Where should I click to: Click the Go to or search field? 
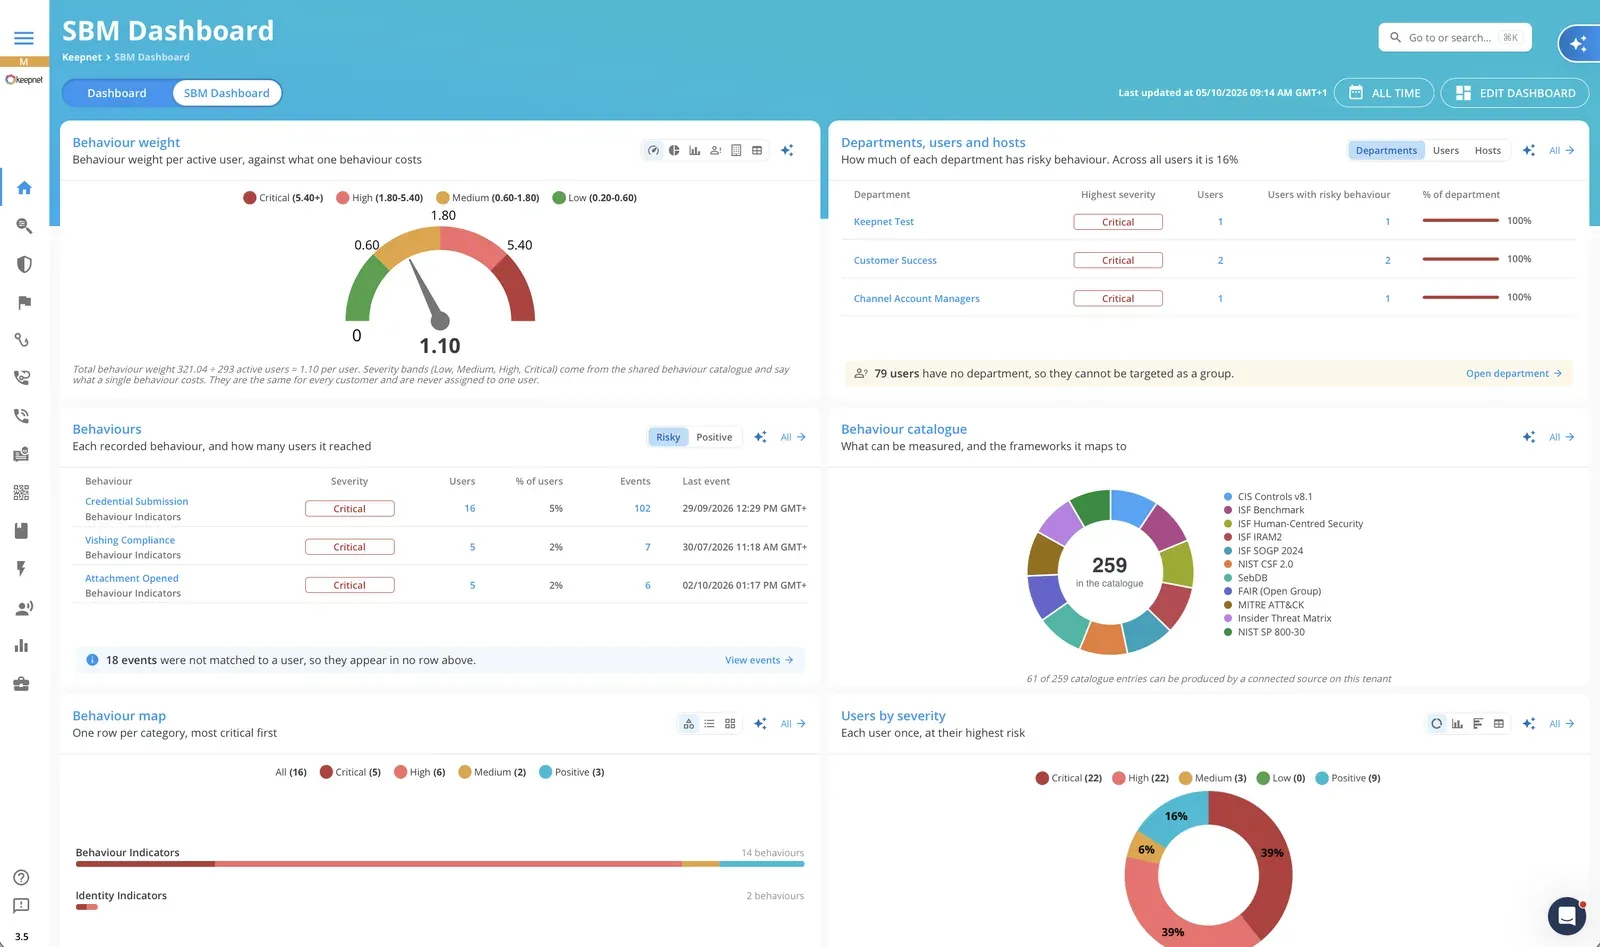(x=1455, y=38)
